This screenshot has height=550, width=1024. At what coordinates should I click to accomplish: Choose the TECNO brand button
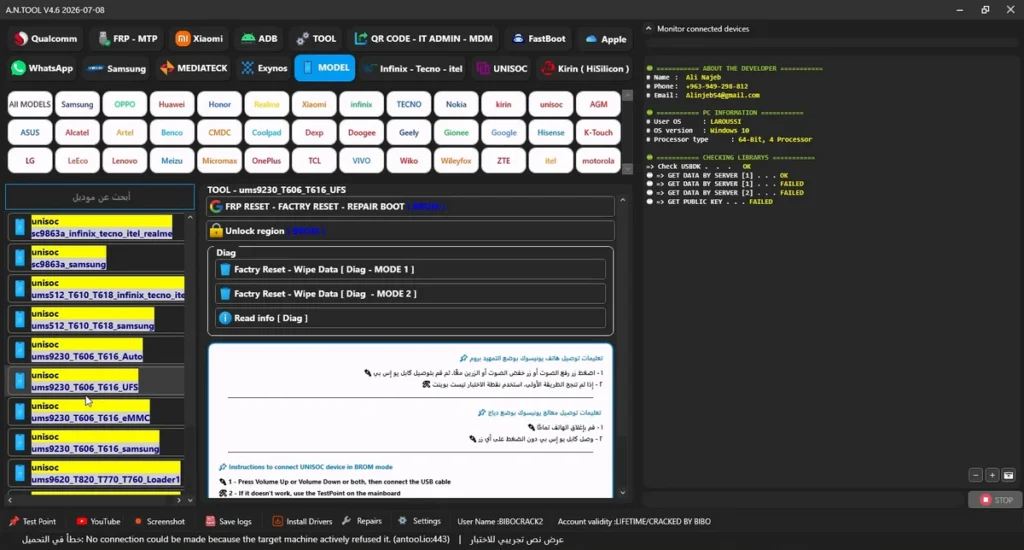409,105
